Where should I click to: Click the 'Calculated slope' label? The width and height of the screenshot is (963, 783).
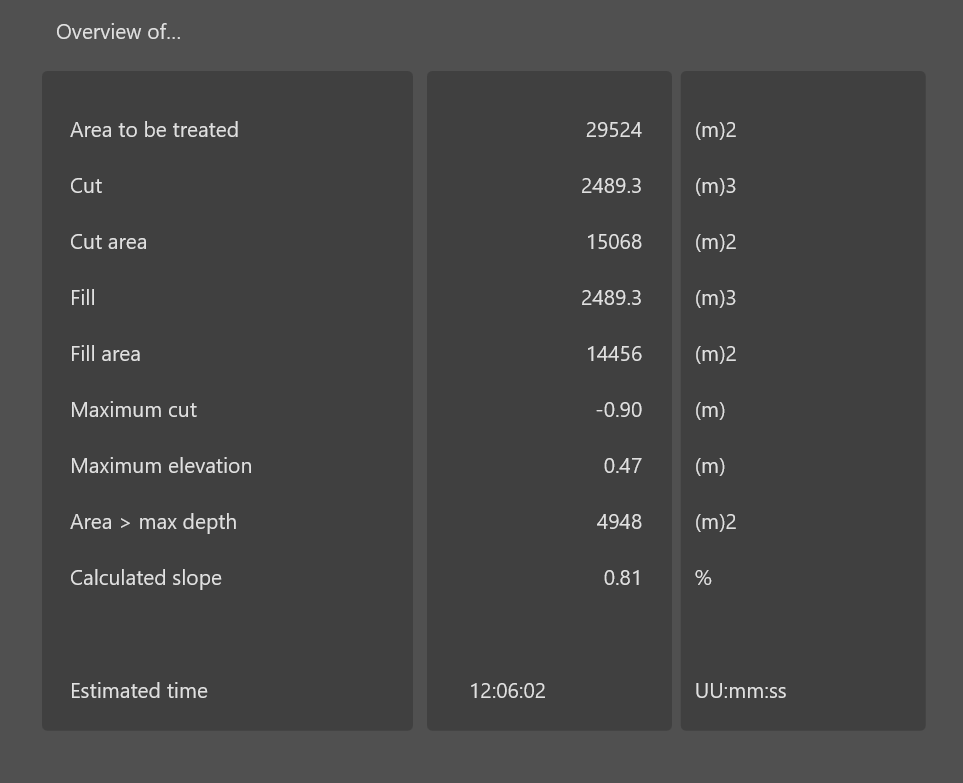[x=145, y=578]
